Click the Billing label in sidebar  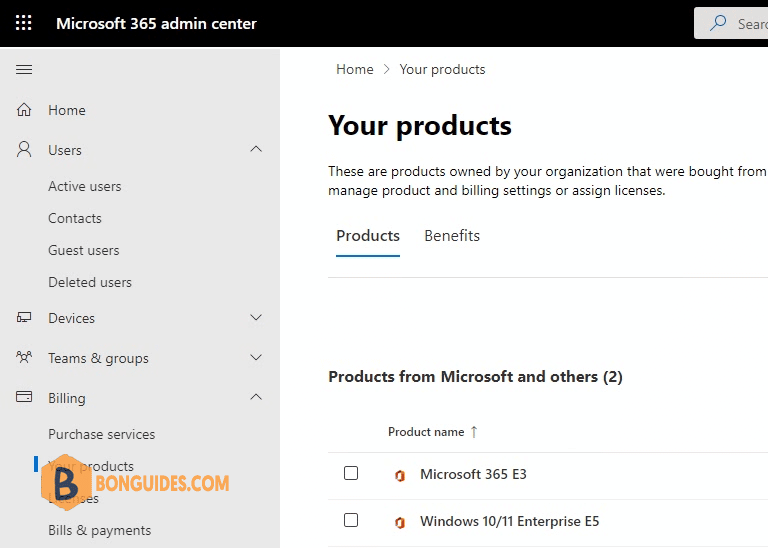67,399
